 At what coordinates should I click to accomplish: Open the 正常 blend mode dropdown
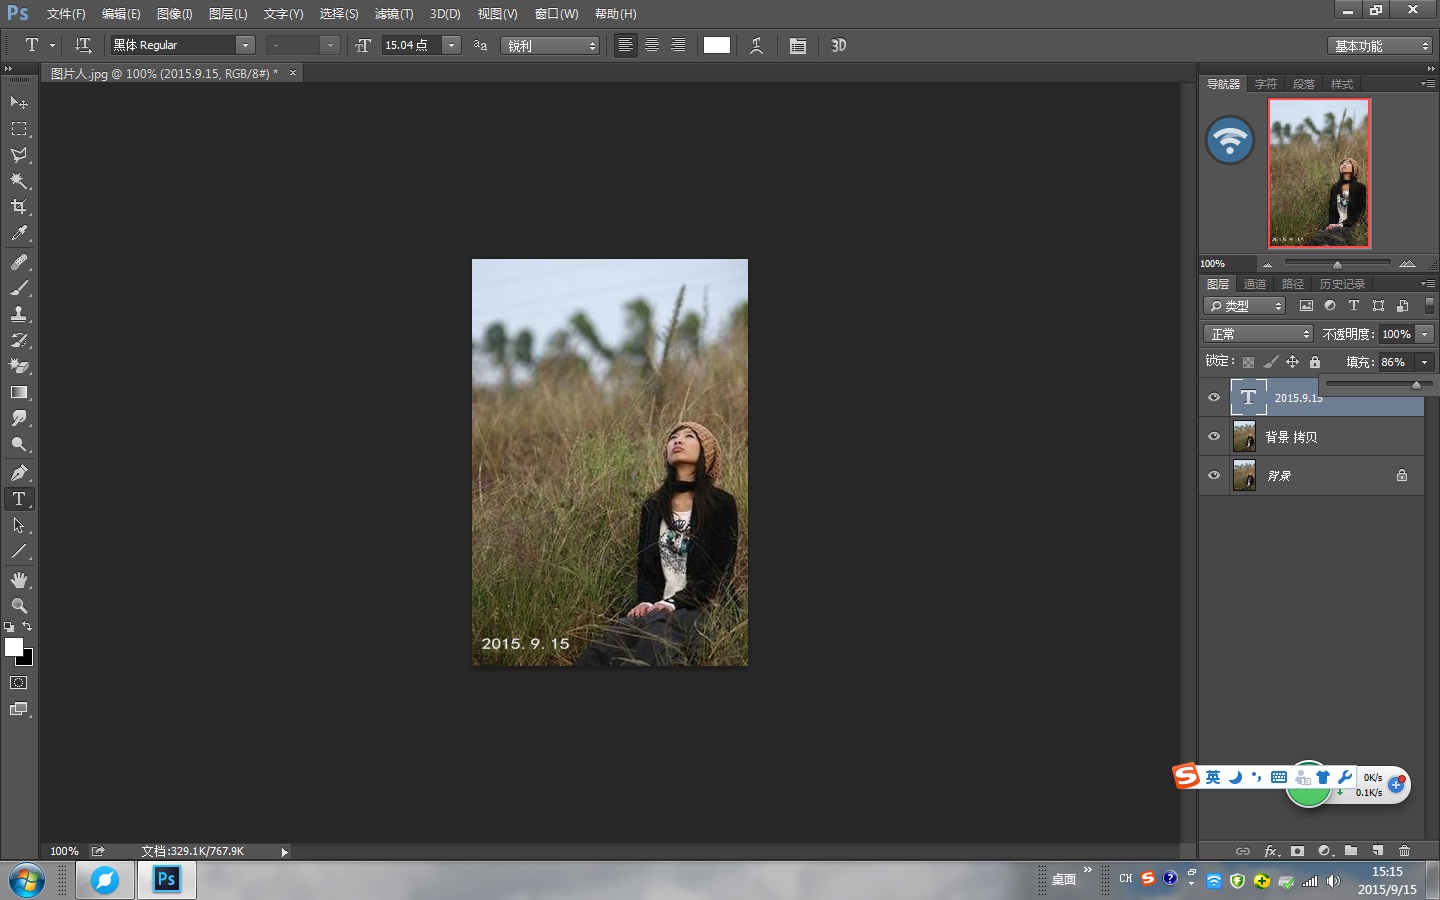(x=1258, y=334)
